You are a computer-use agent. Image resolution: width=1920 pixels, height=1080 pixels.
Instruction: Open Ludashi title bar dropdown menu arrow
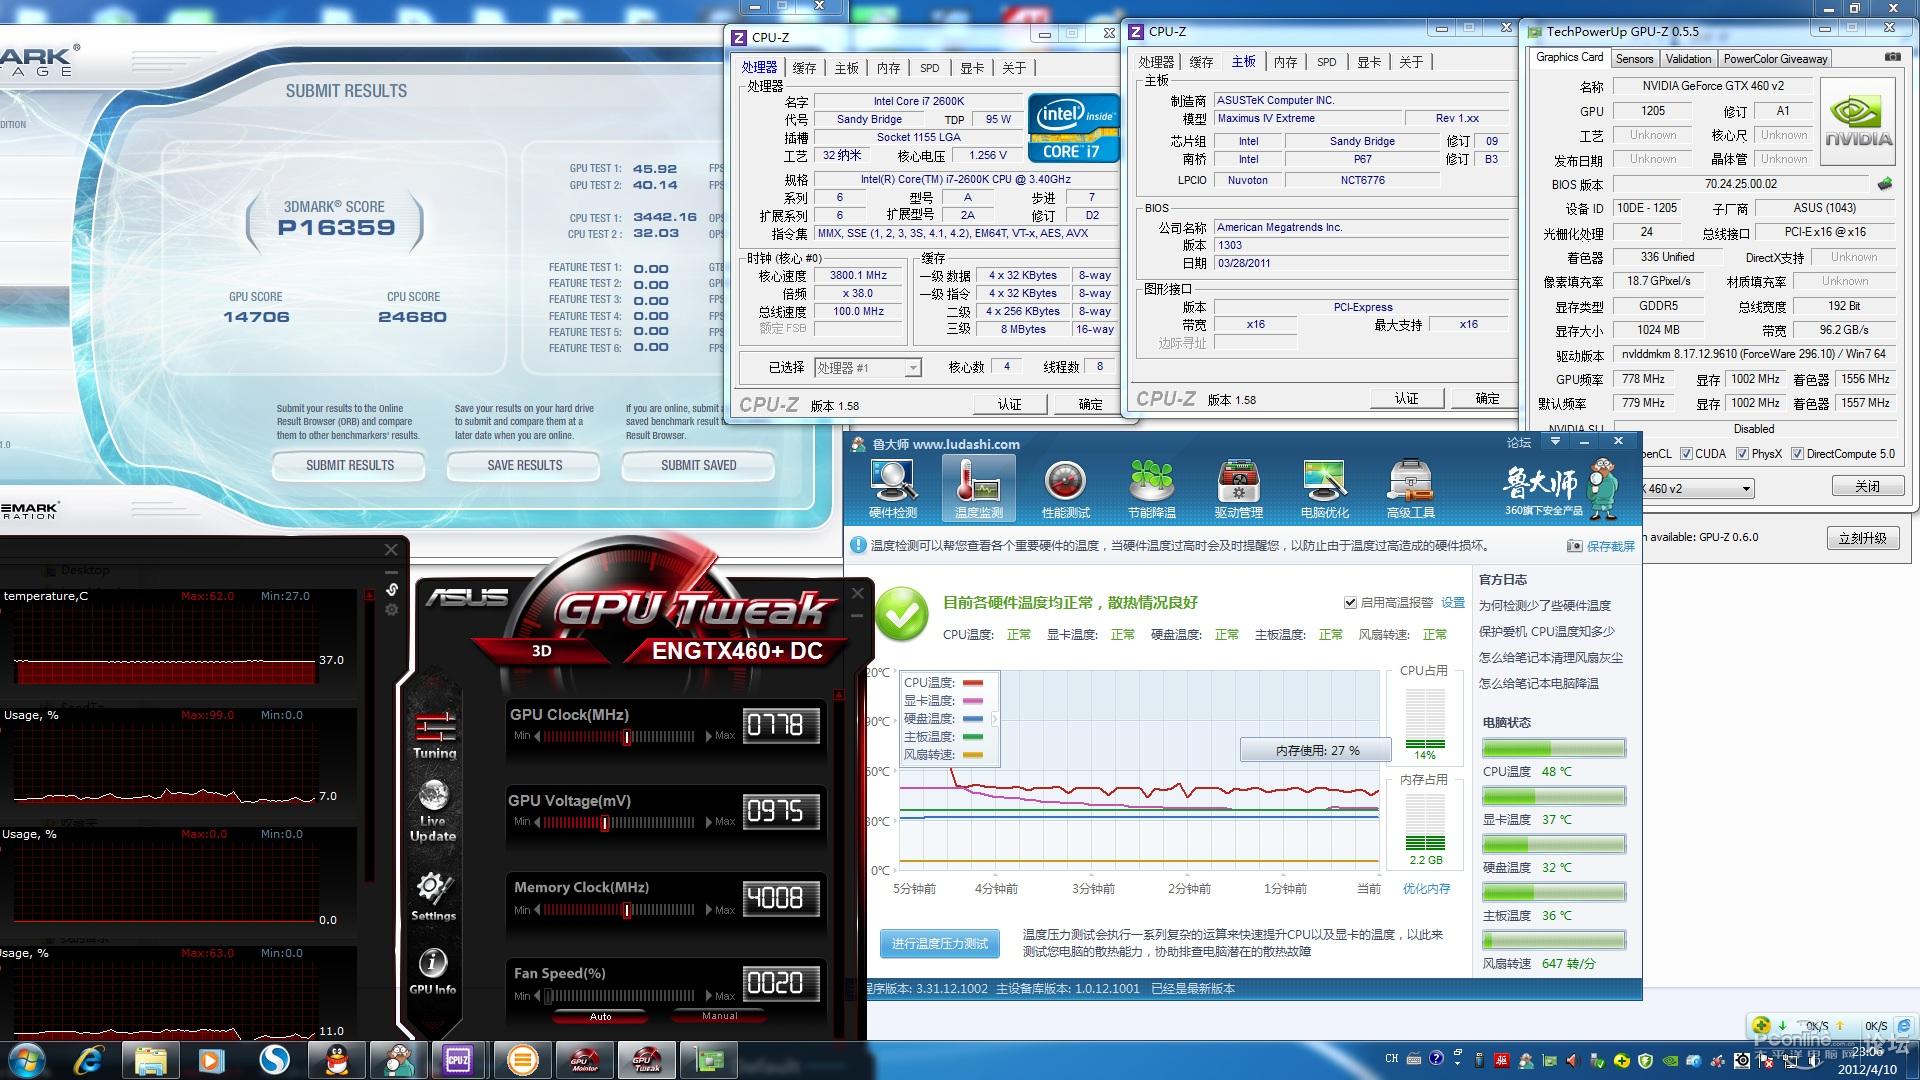pyautogui.click(x=1555, y=441)
